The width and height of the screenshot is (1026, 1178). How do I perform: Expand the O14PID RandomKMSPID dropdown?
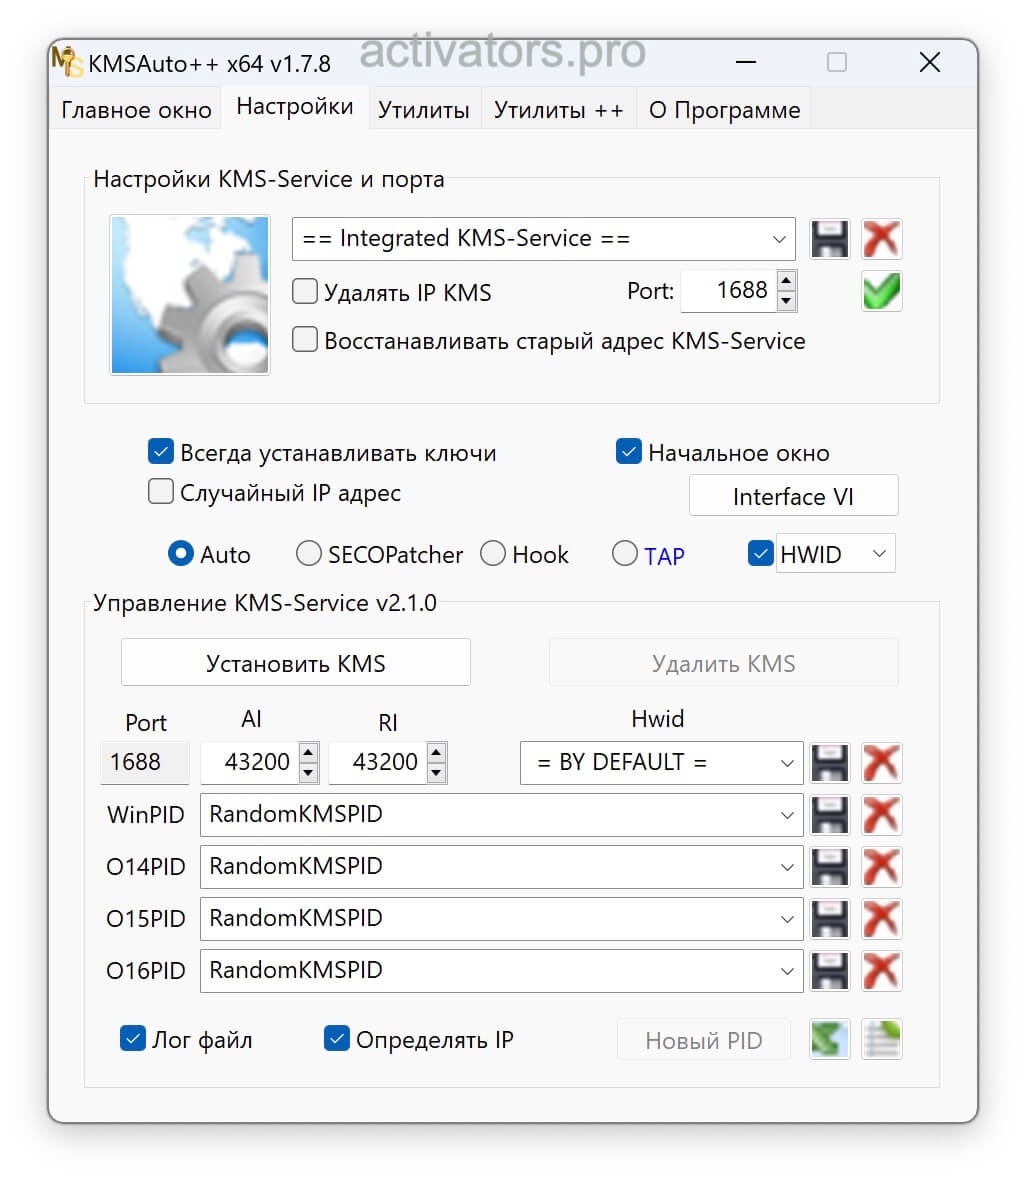(501, 866)
